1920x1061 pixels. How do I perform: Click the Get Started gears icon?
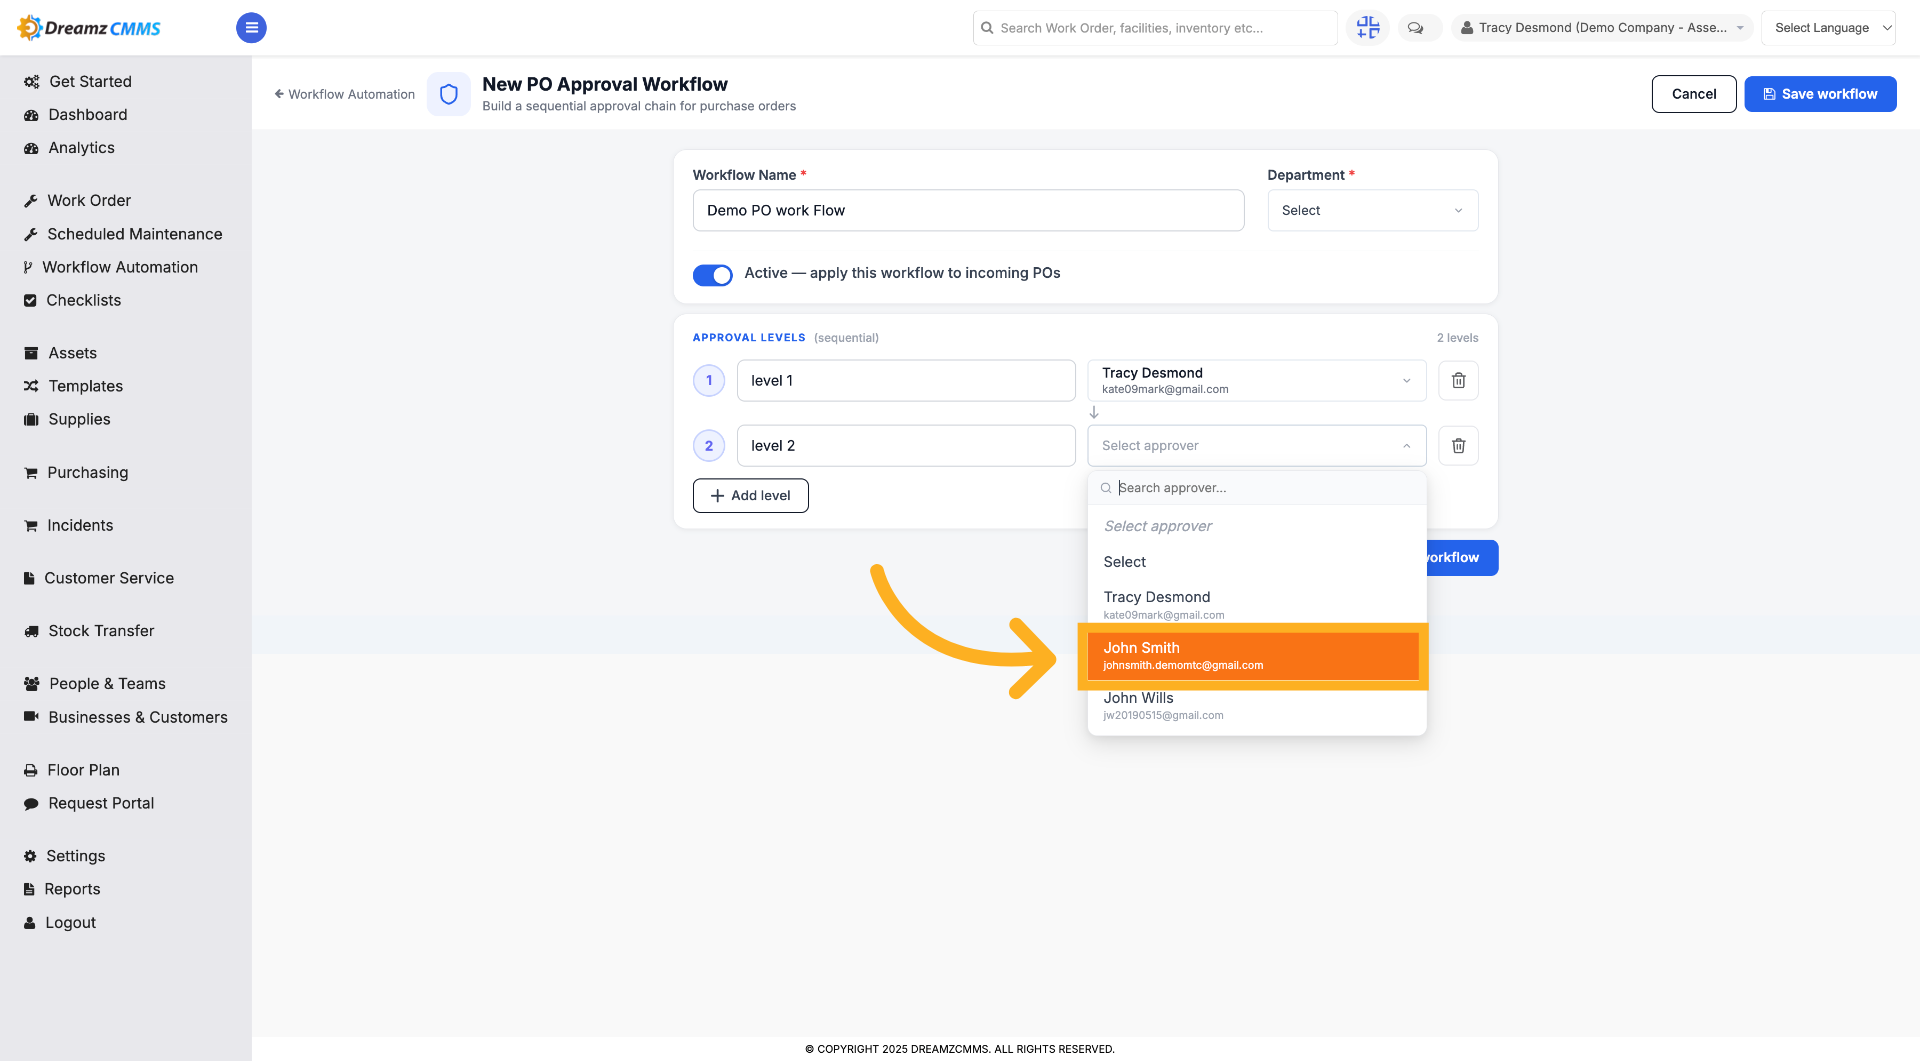point(31,82)
